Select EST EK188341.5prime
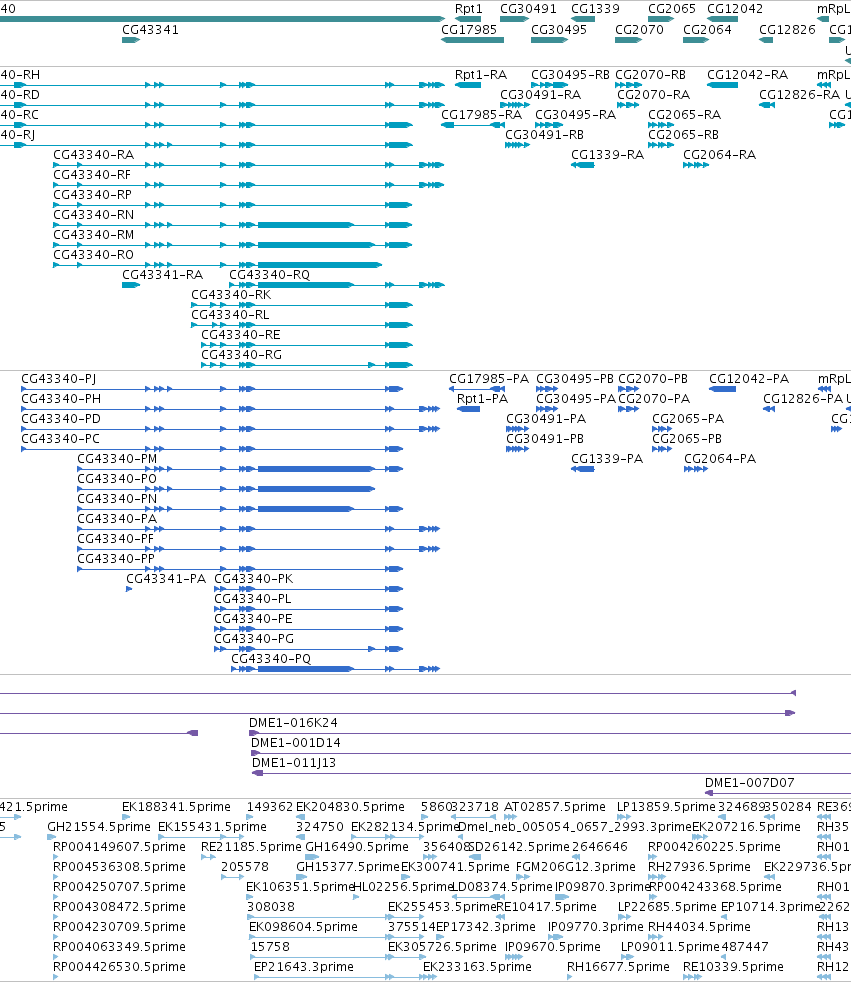The image size is (851, 982). (176, 807)
